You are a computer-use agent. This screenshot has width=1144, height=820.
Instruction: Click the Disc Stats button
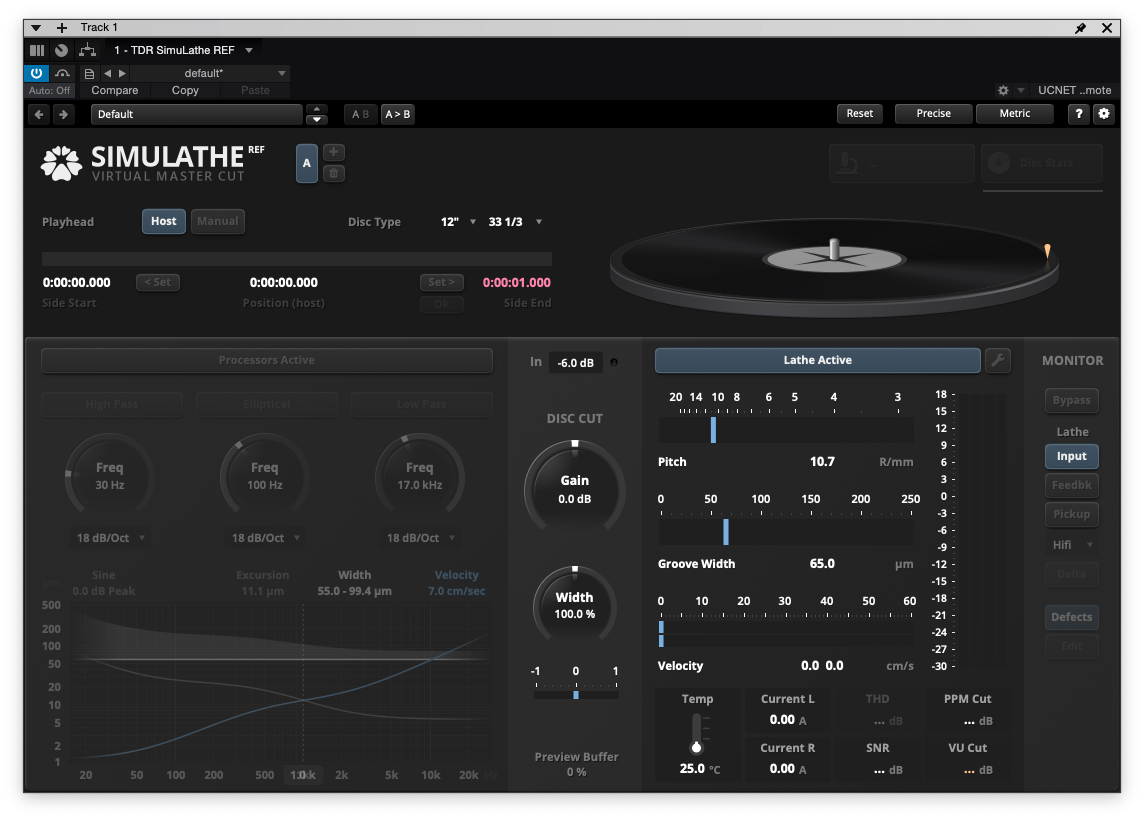pyautogui.click(x=1042, y=163)
